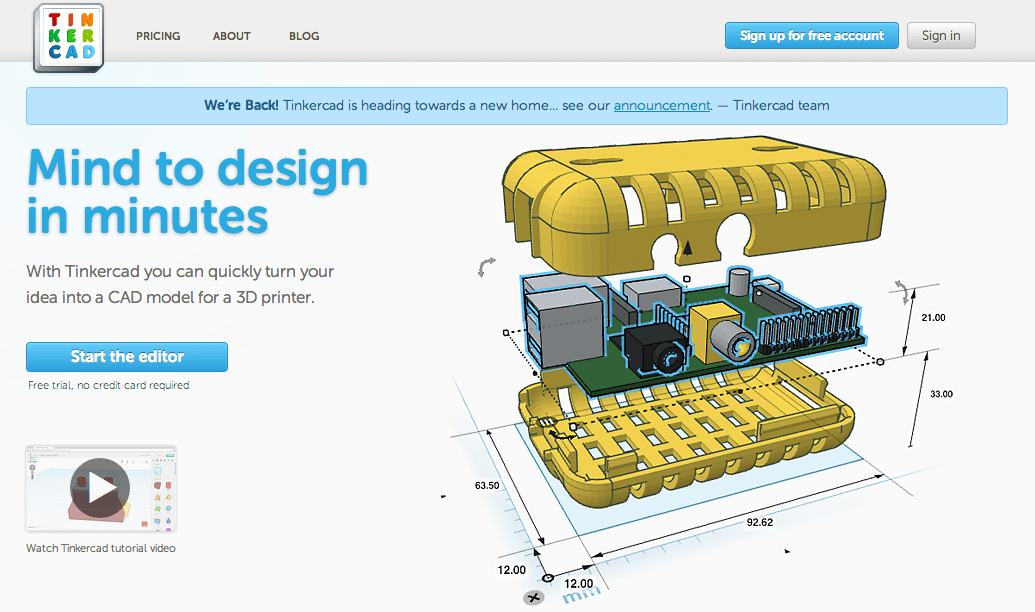The image size is (1035, 612).
Task: Click the curved rotate arrow left of the model
Action: 486,267
